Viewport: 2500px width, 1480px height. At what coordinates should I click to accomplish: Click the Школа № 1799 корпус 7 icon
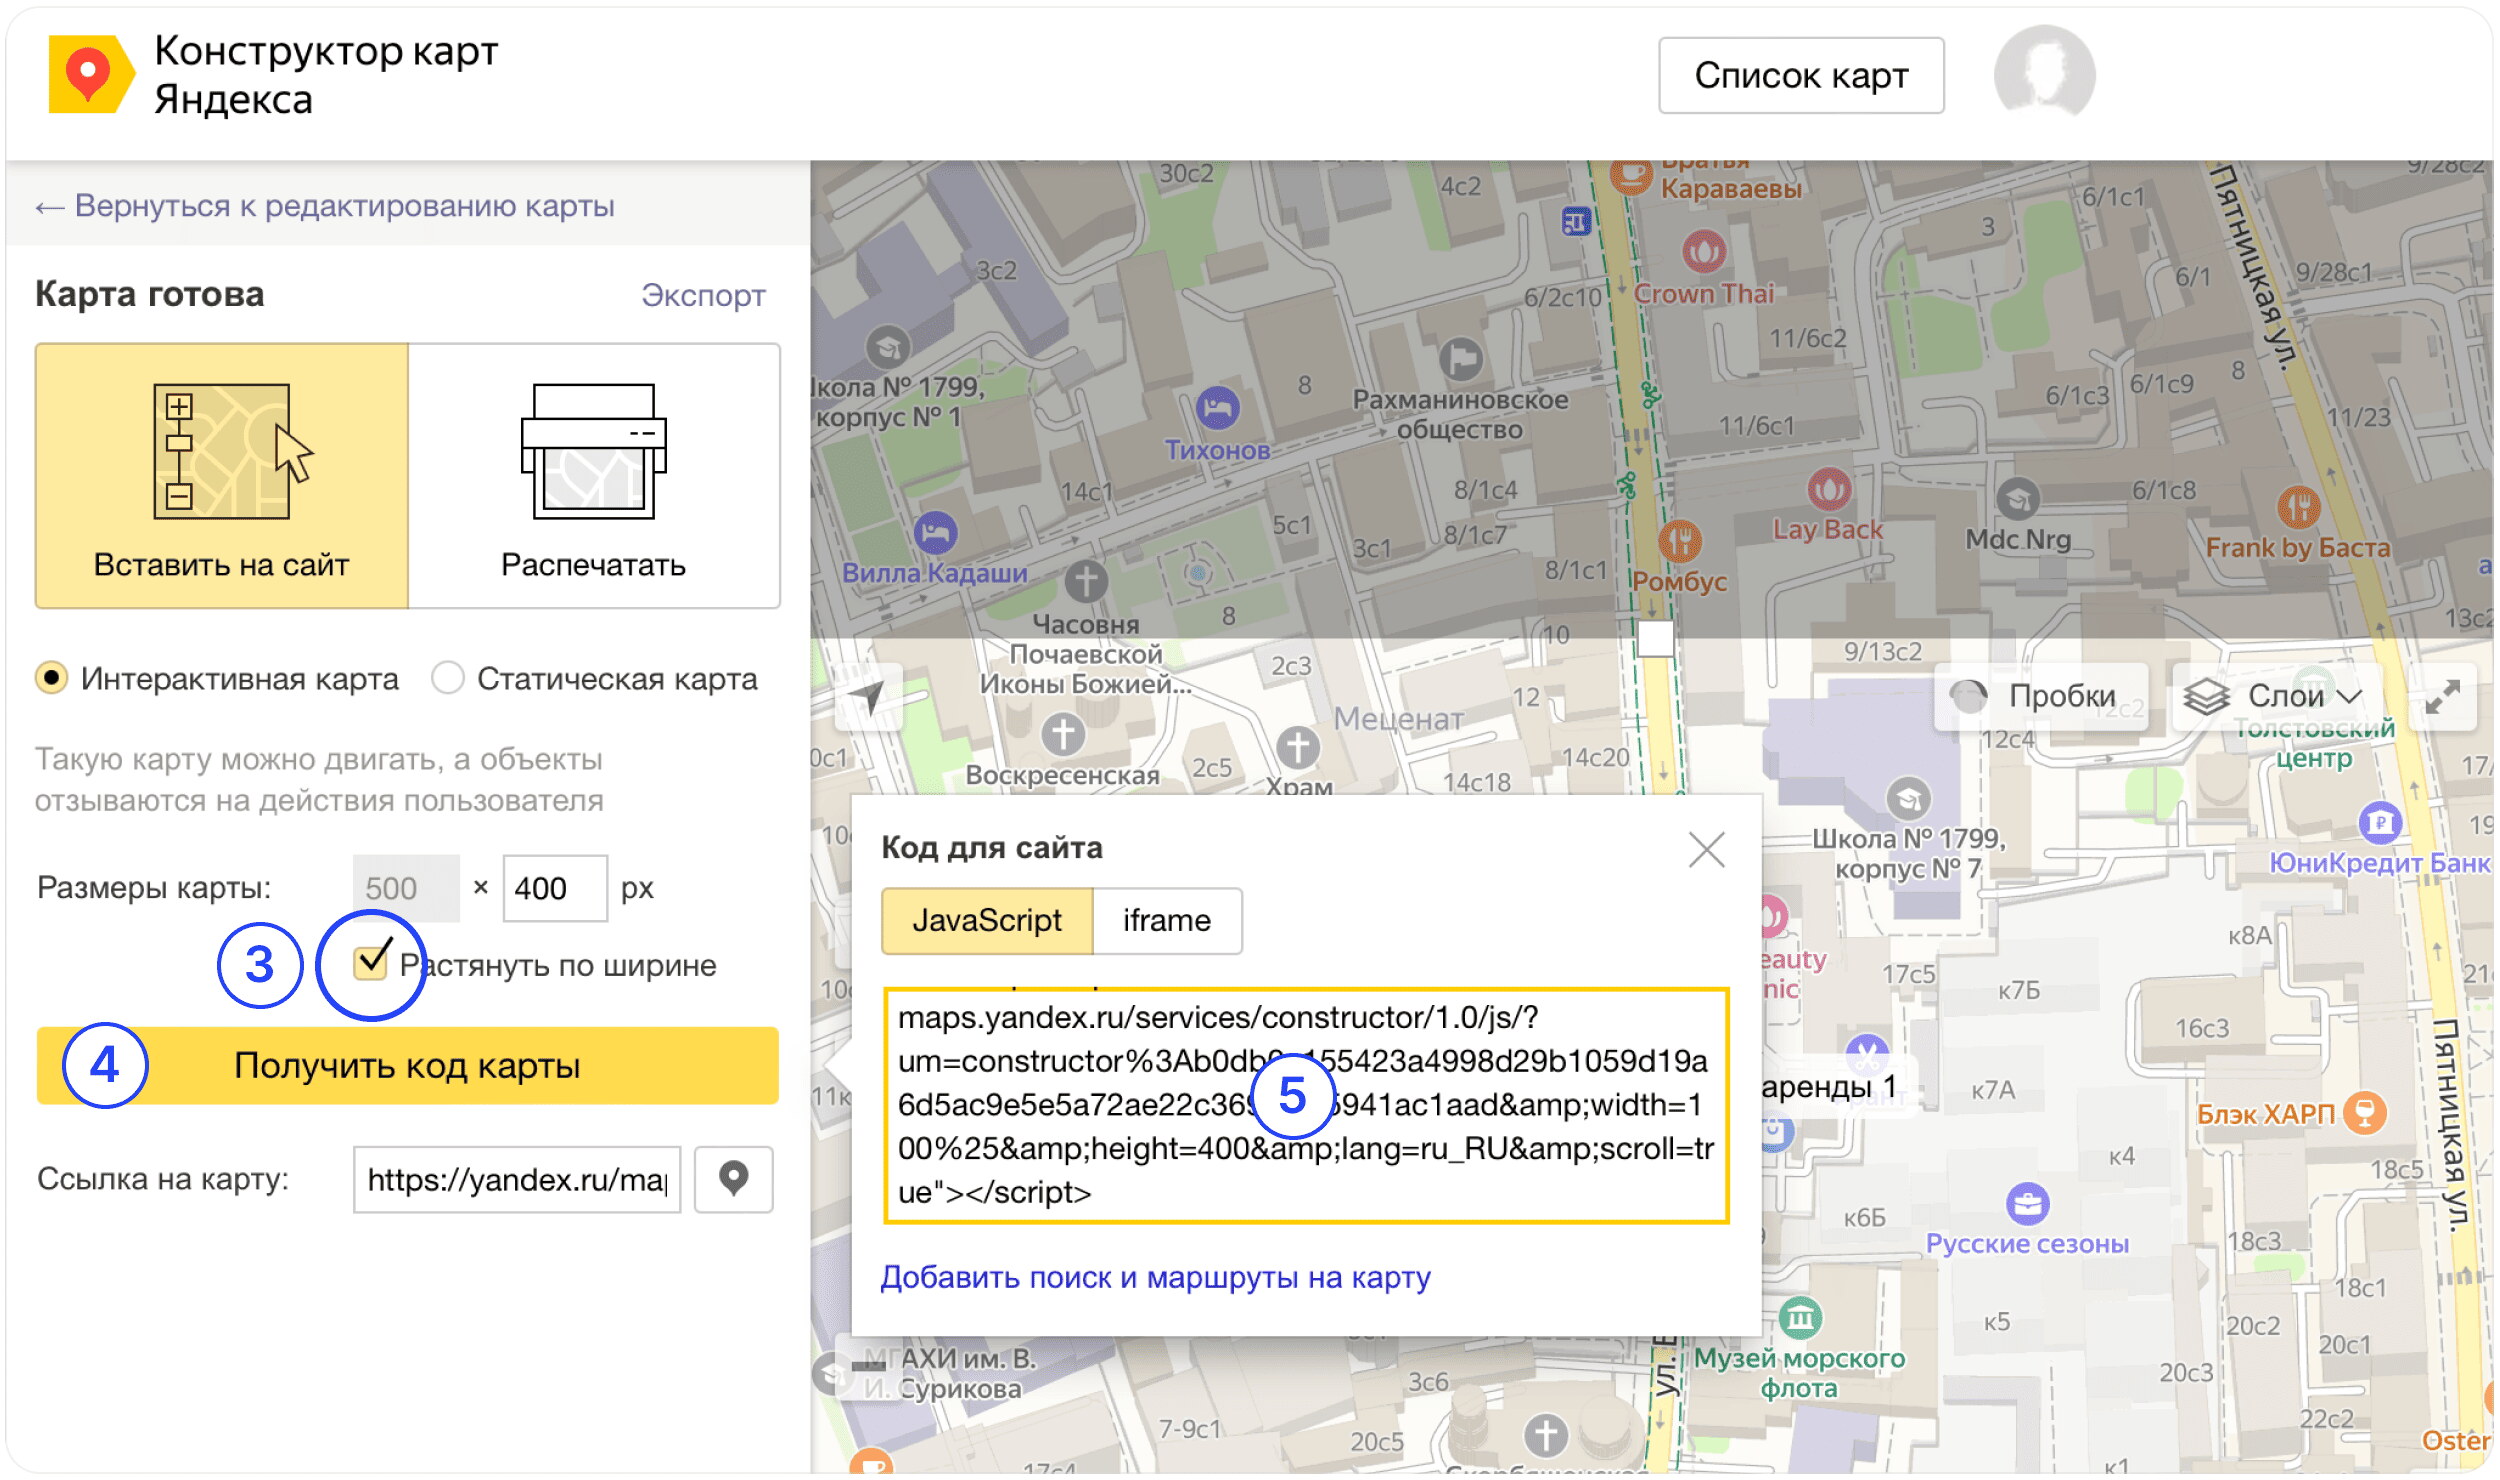click(x=1908, y=798)
